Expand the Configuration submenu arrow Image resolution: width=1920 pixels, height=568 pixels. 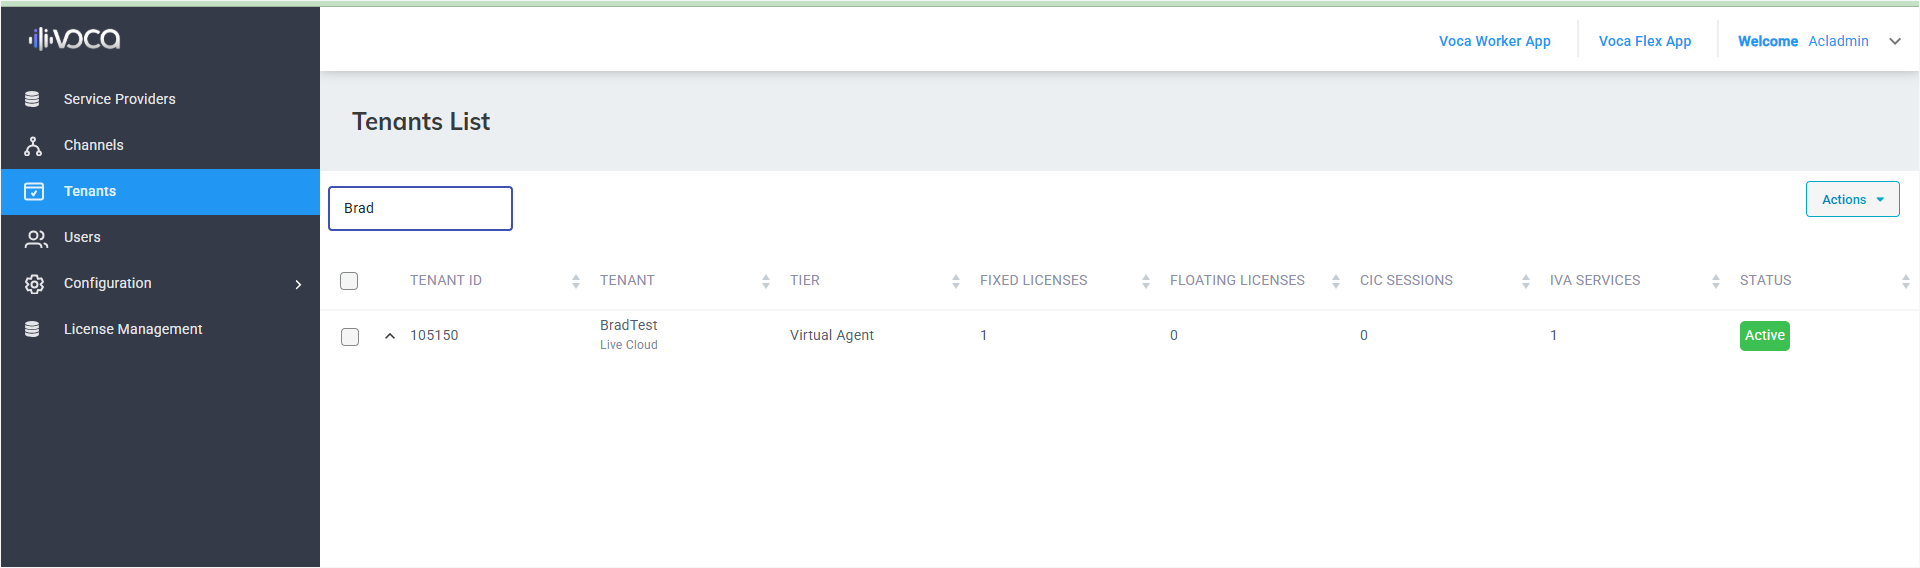[x=298, y=284]
